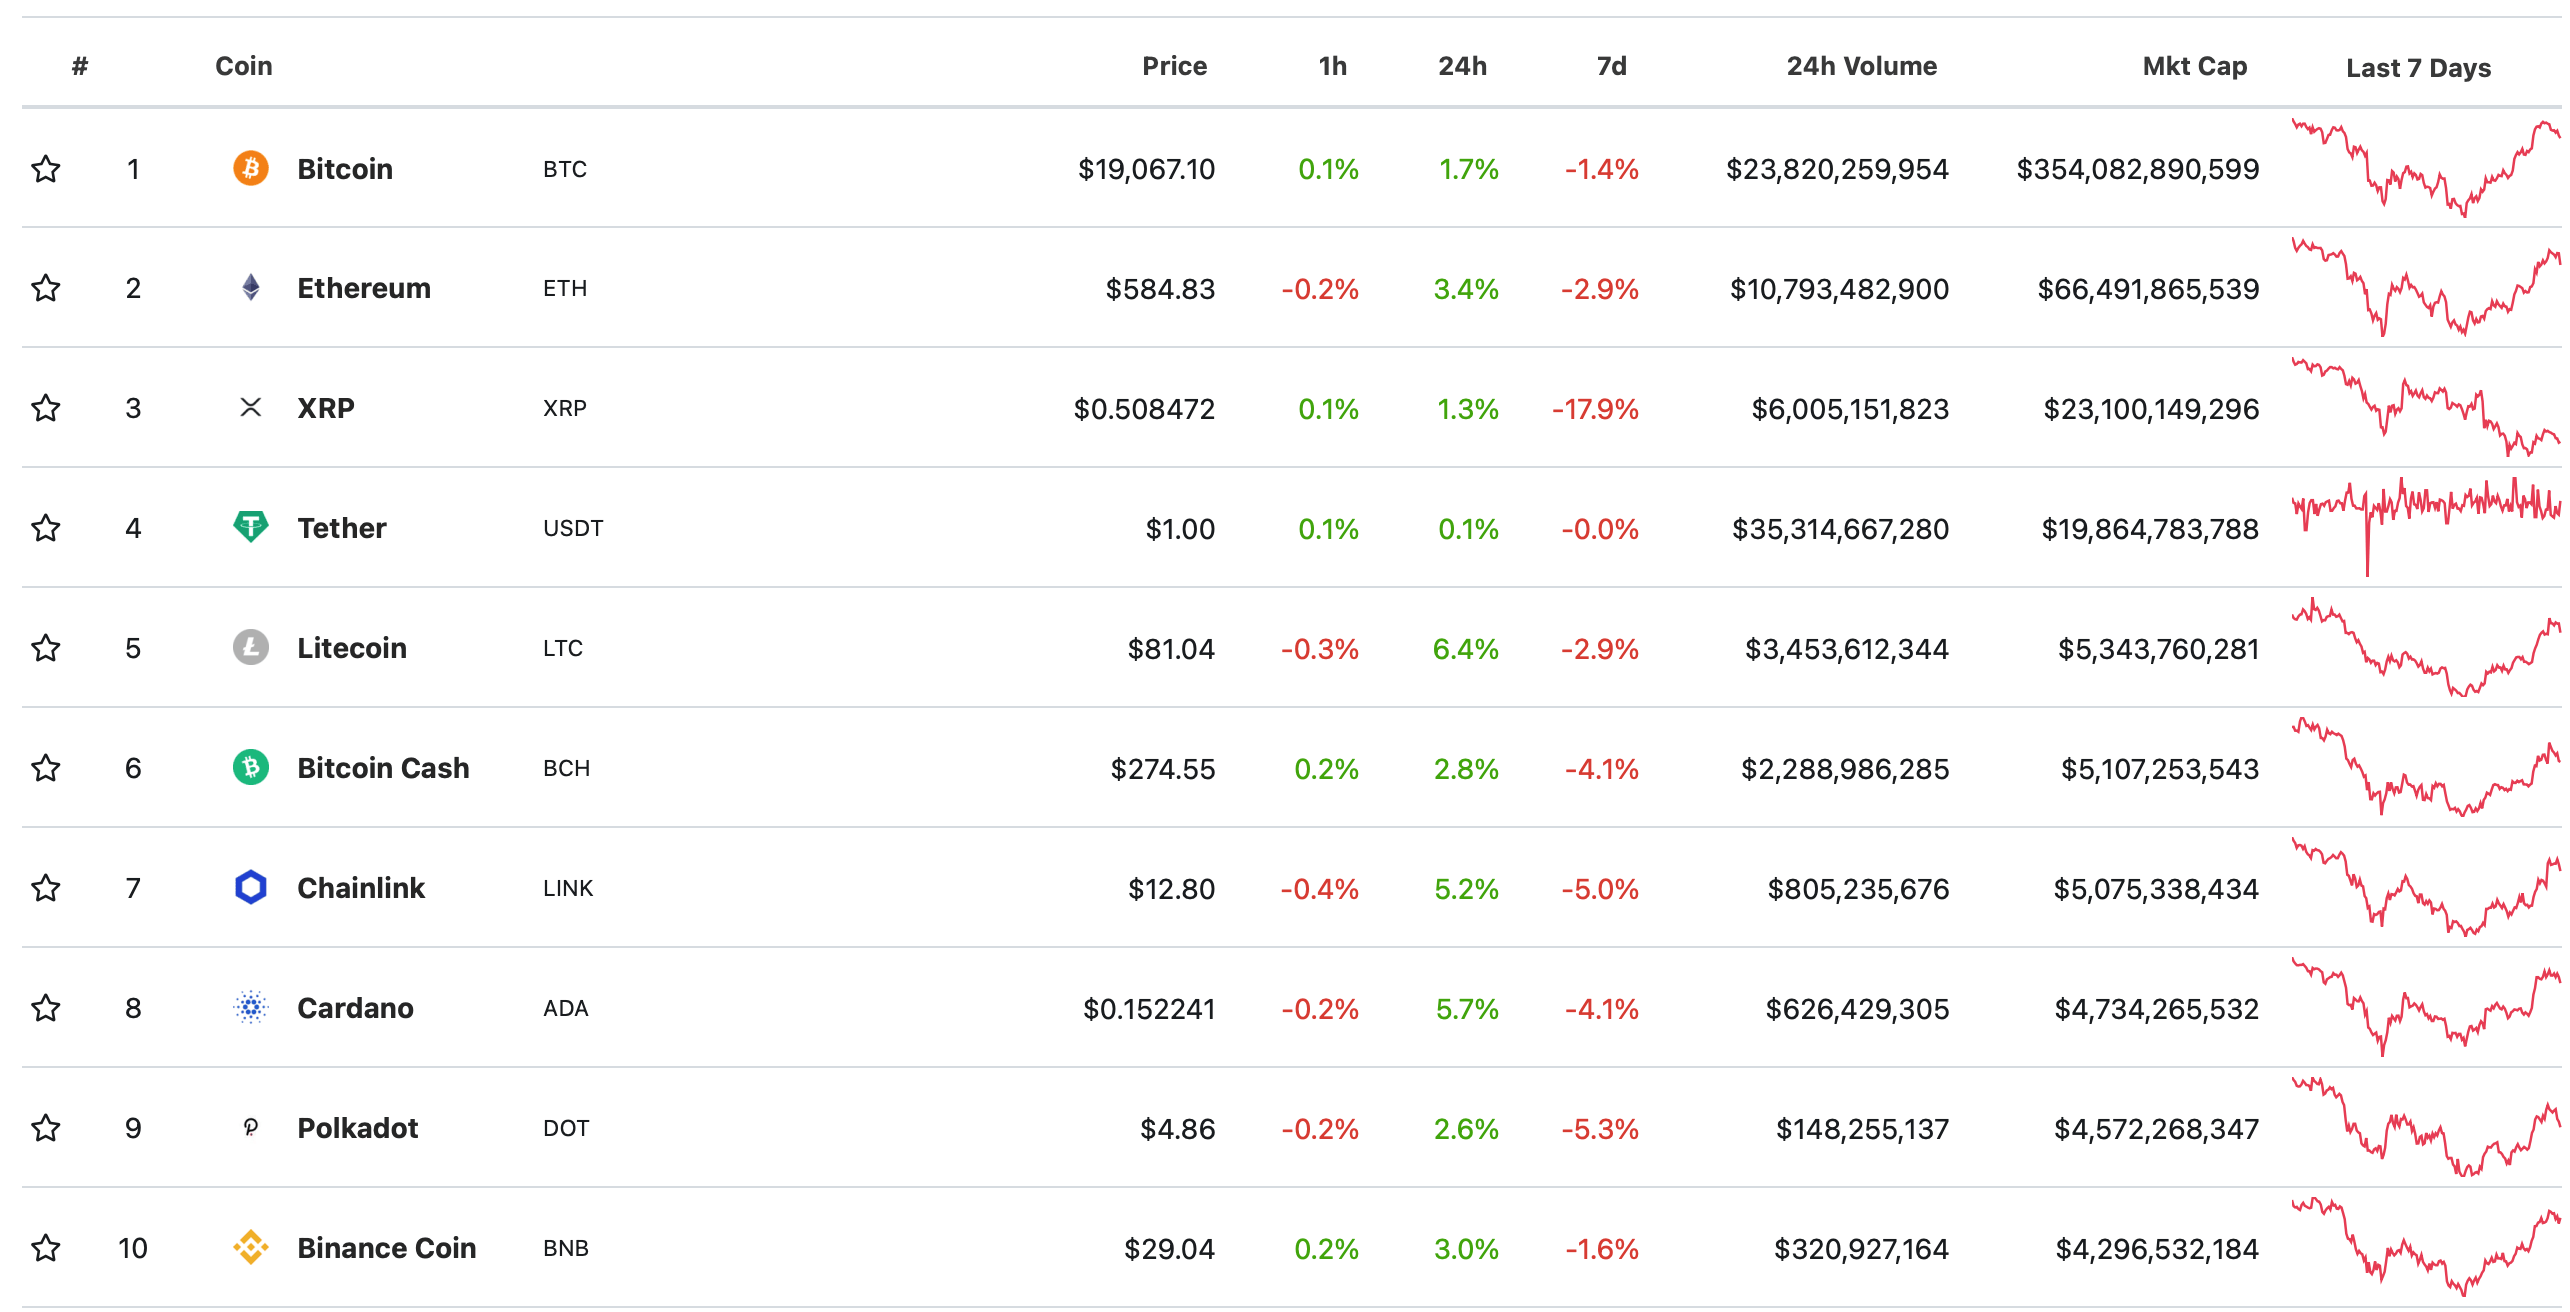This screenshot has width=2570, height=1312.
Task: Open Tether's 7-day sparkline chart
Action: coord(2427,528)
